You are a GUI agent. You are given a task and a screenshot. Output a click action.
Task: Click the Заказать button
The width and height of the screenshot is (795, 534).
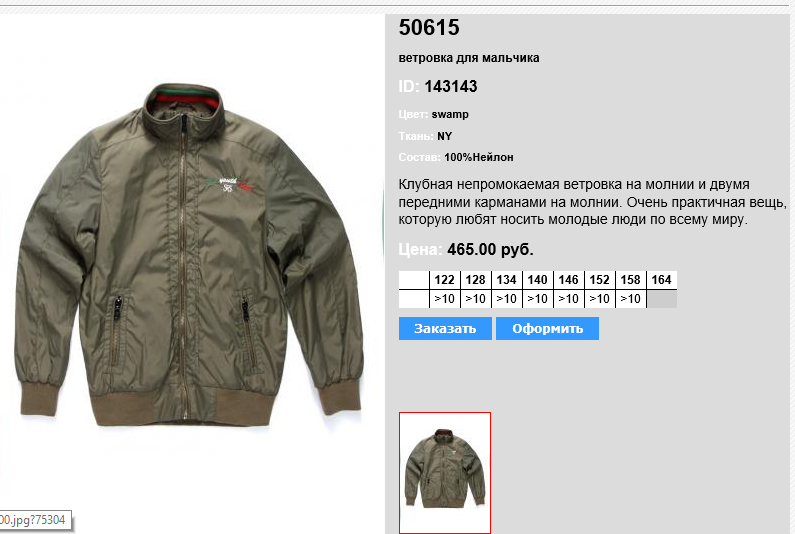pos(445,329)
